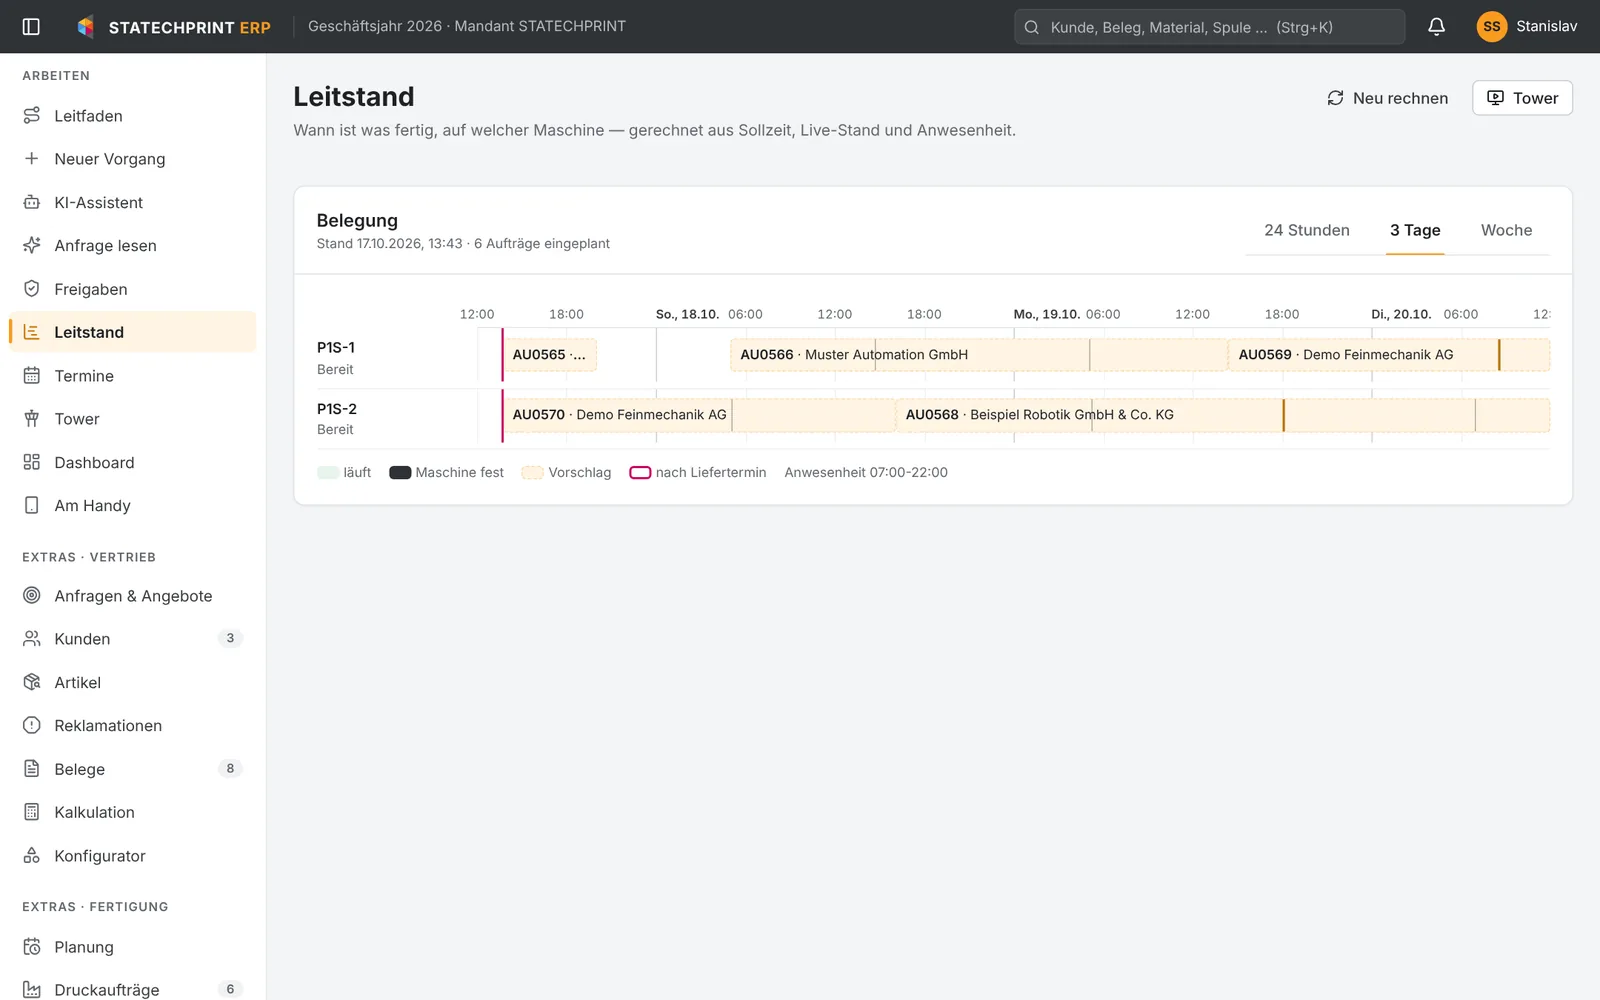Click the SS user avatar
Screen dimensions: 1600x1000
[1492, 27]
